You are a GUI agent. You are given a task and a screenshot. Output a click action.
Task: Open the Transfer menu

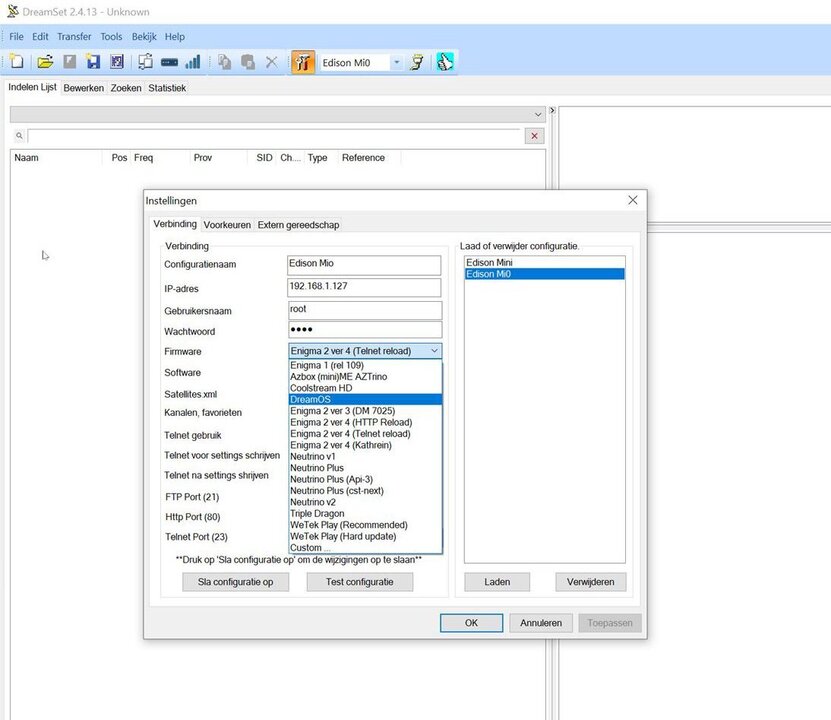(73, 36)
